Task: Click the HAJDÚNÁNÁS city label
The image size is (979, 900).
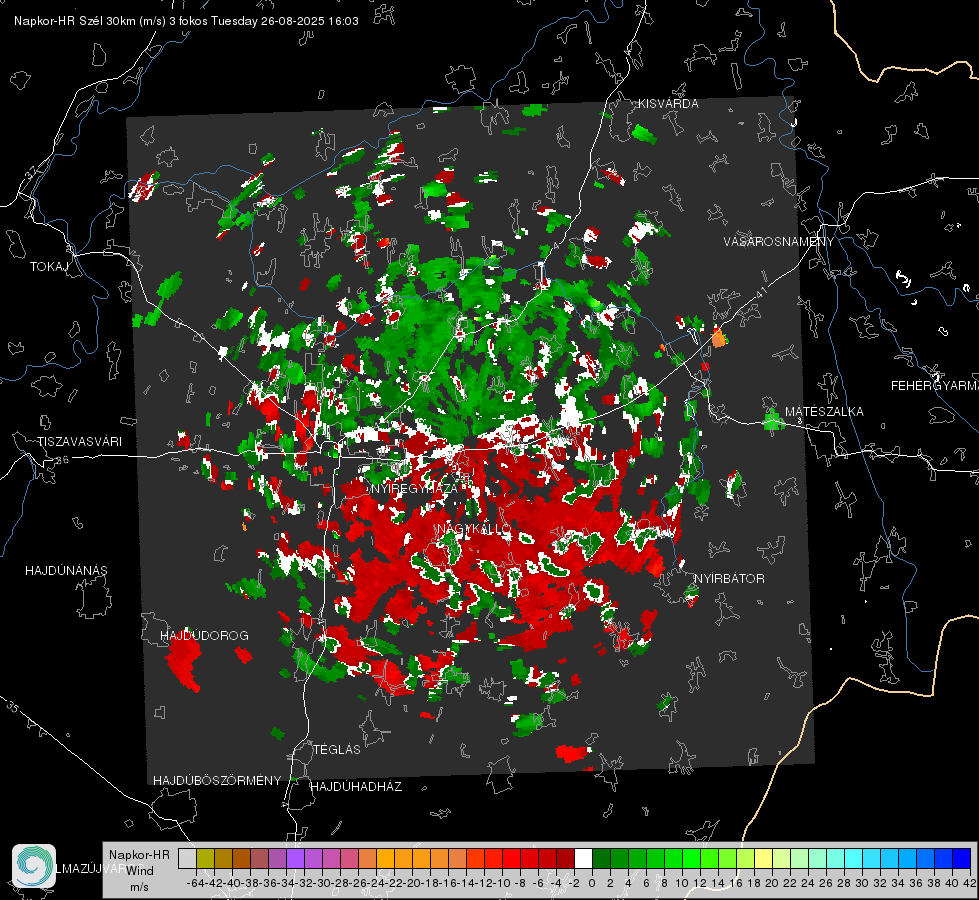Action: [66, 571]
